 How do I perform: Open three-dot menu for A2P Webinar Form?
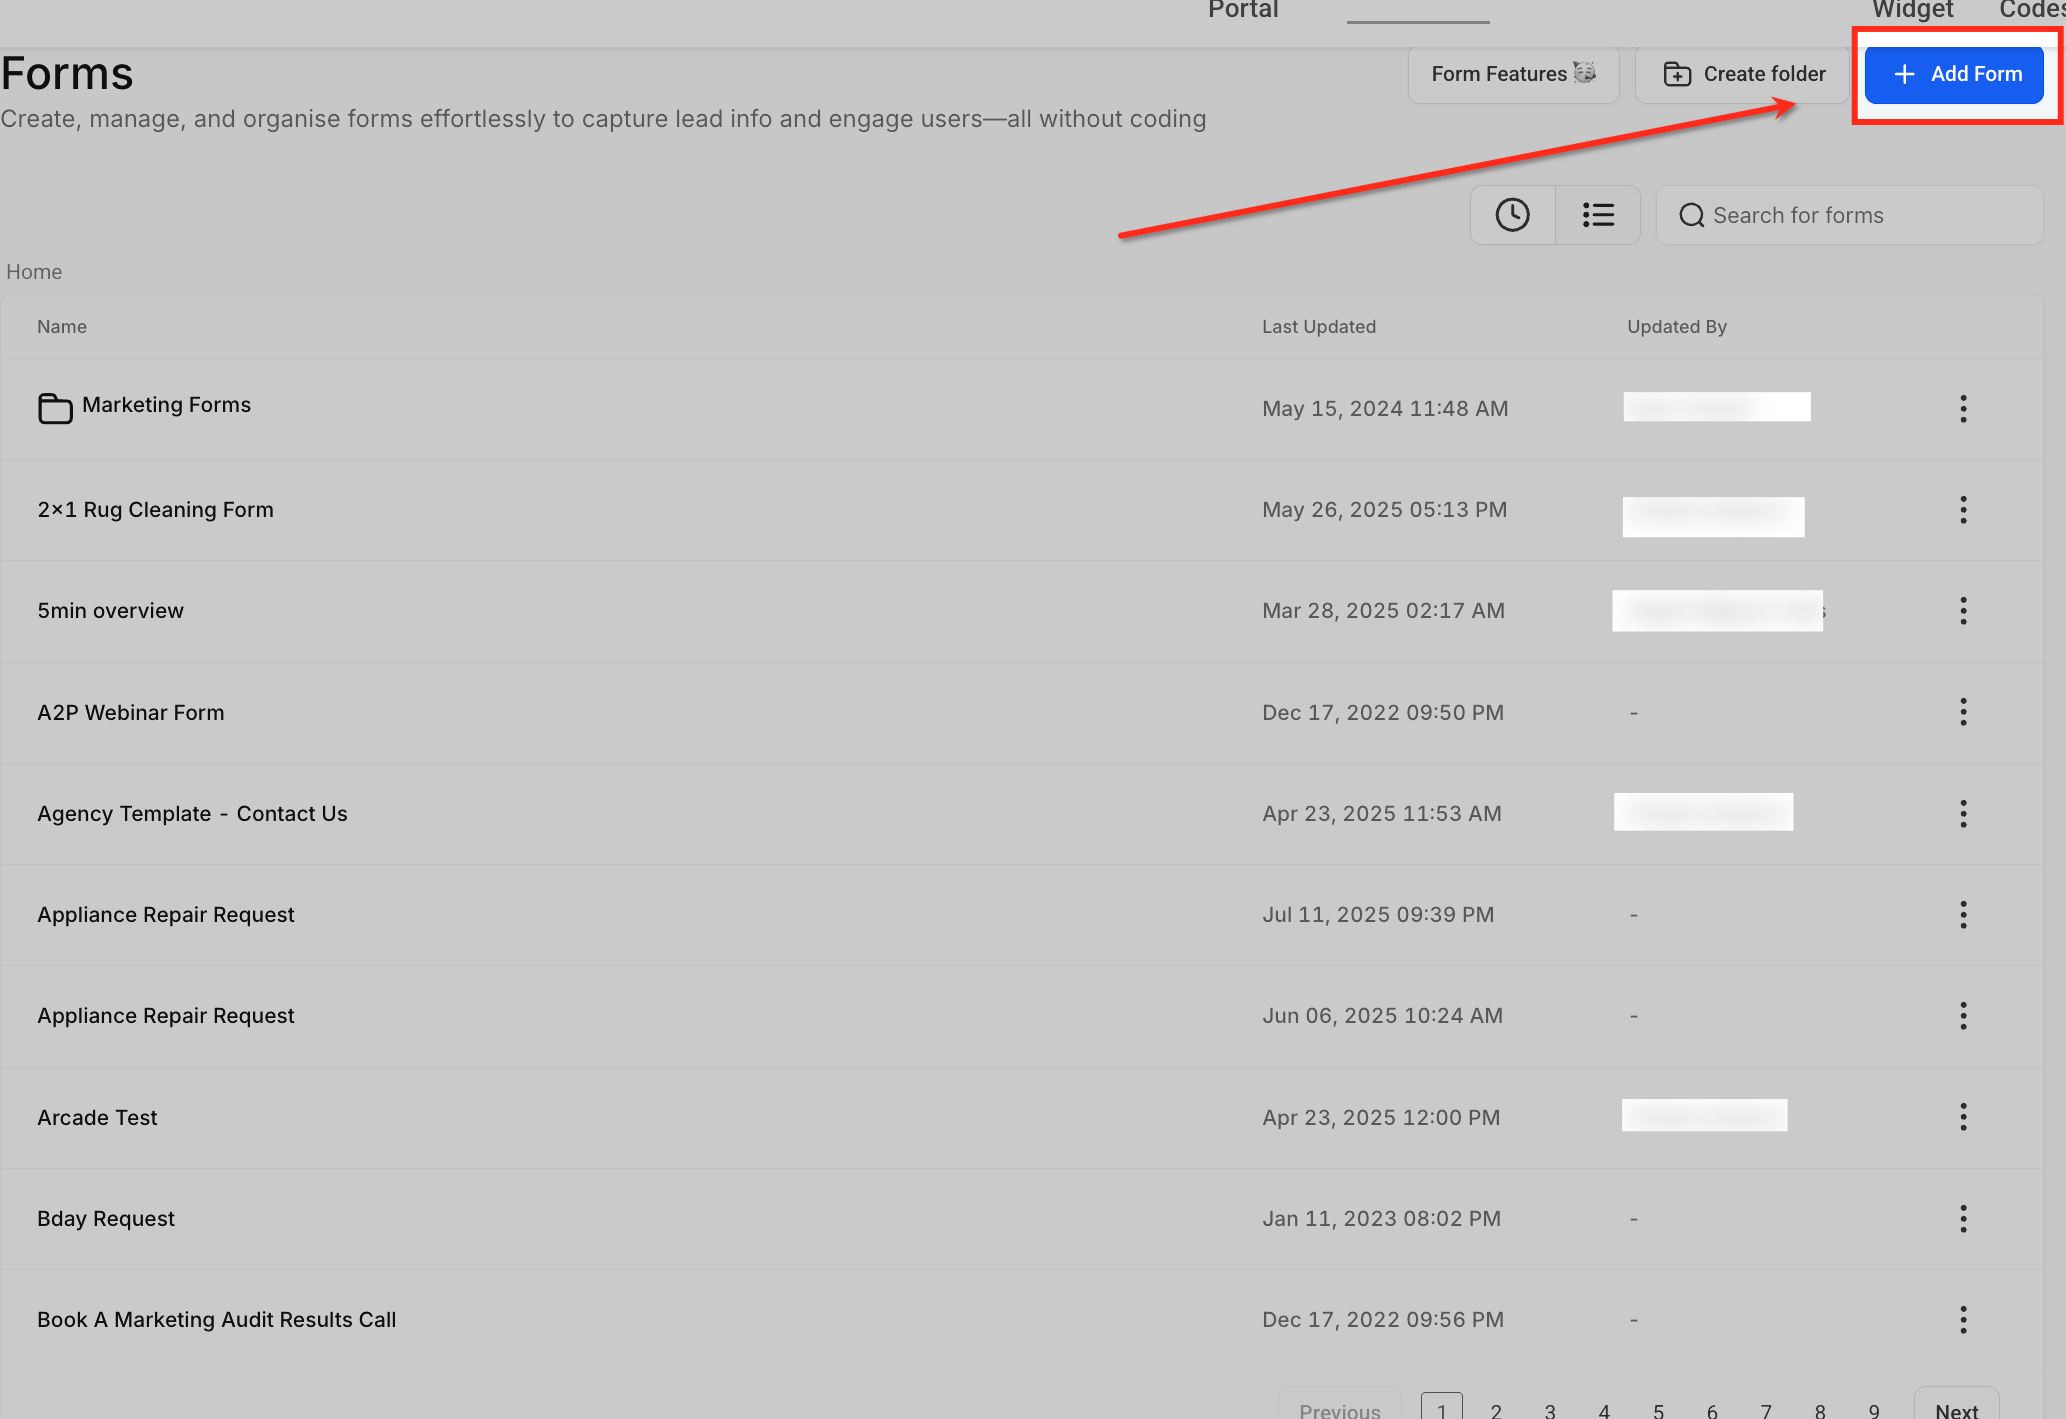pyautogui.click(x=1963, y=712)
